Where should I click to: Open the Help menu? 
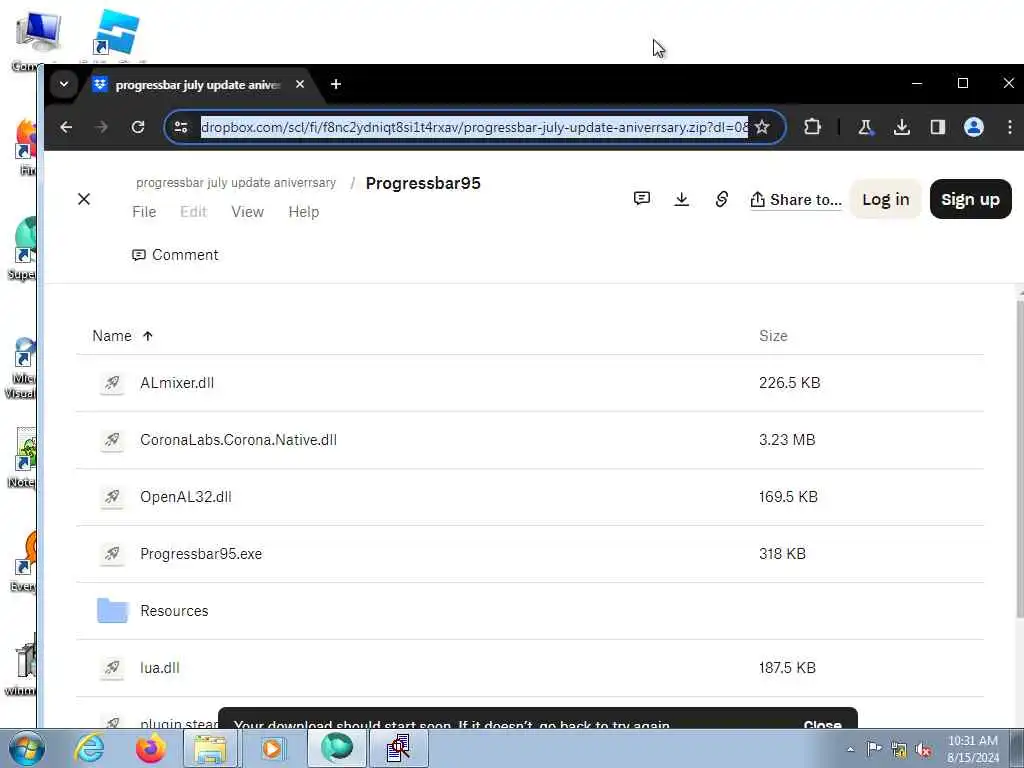[304, 212]
